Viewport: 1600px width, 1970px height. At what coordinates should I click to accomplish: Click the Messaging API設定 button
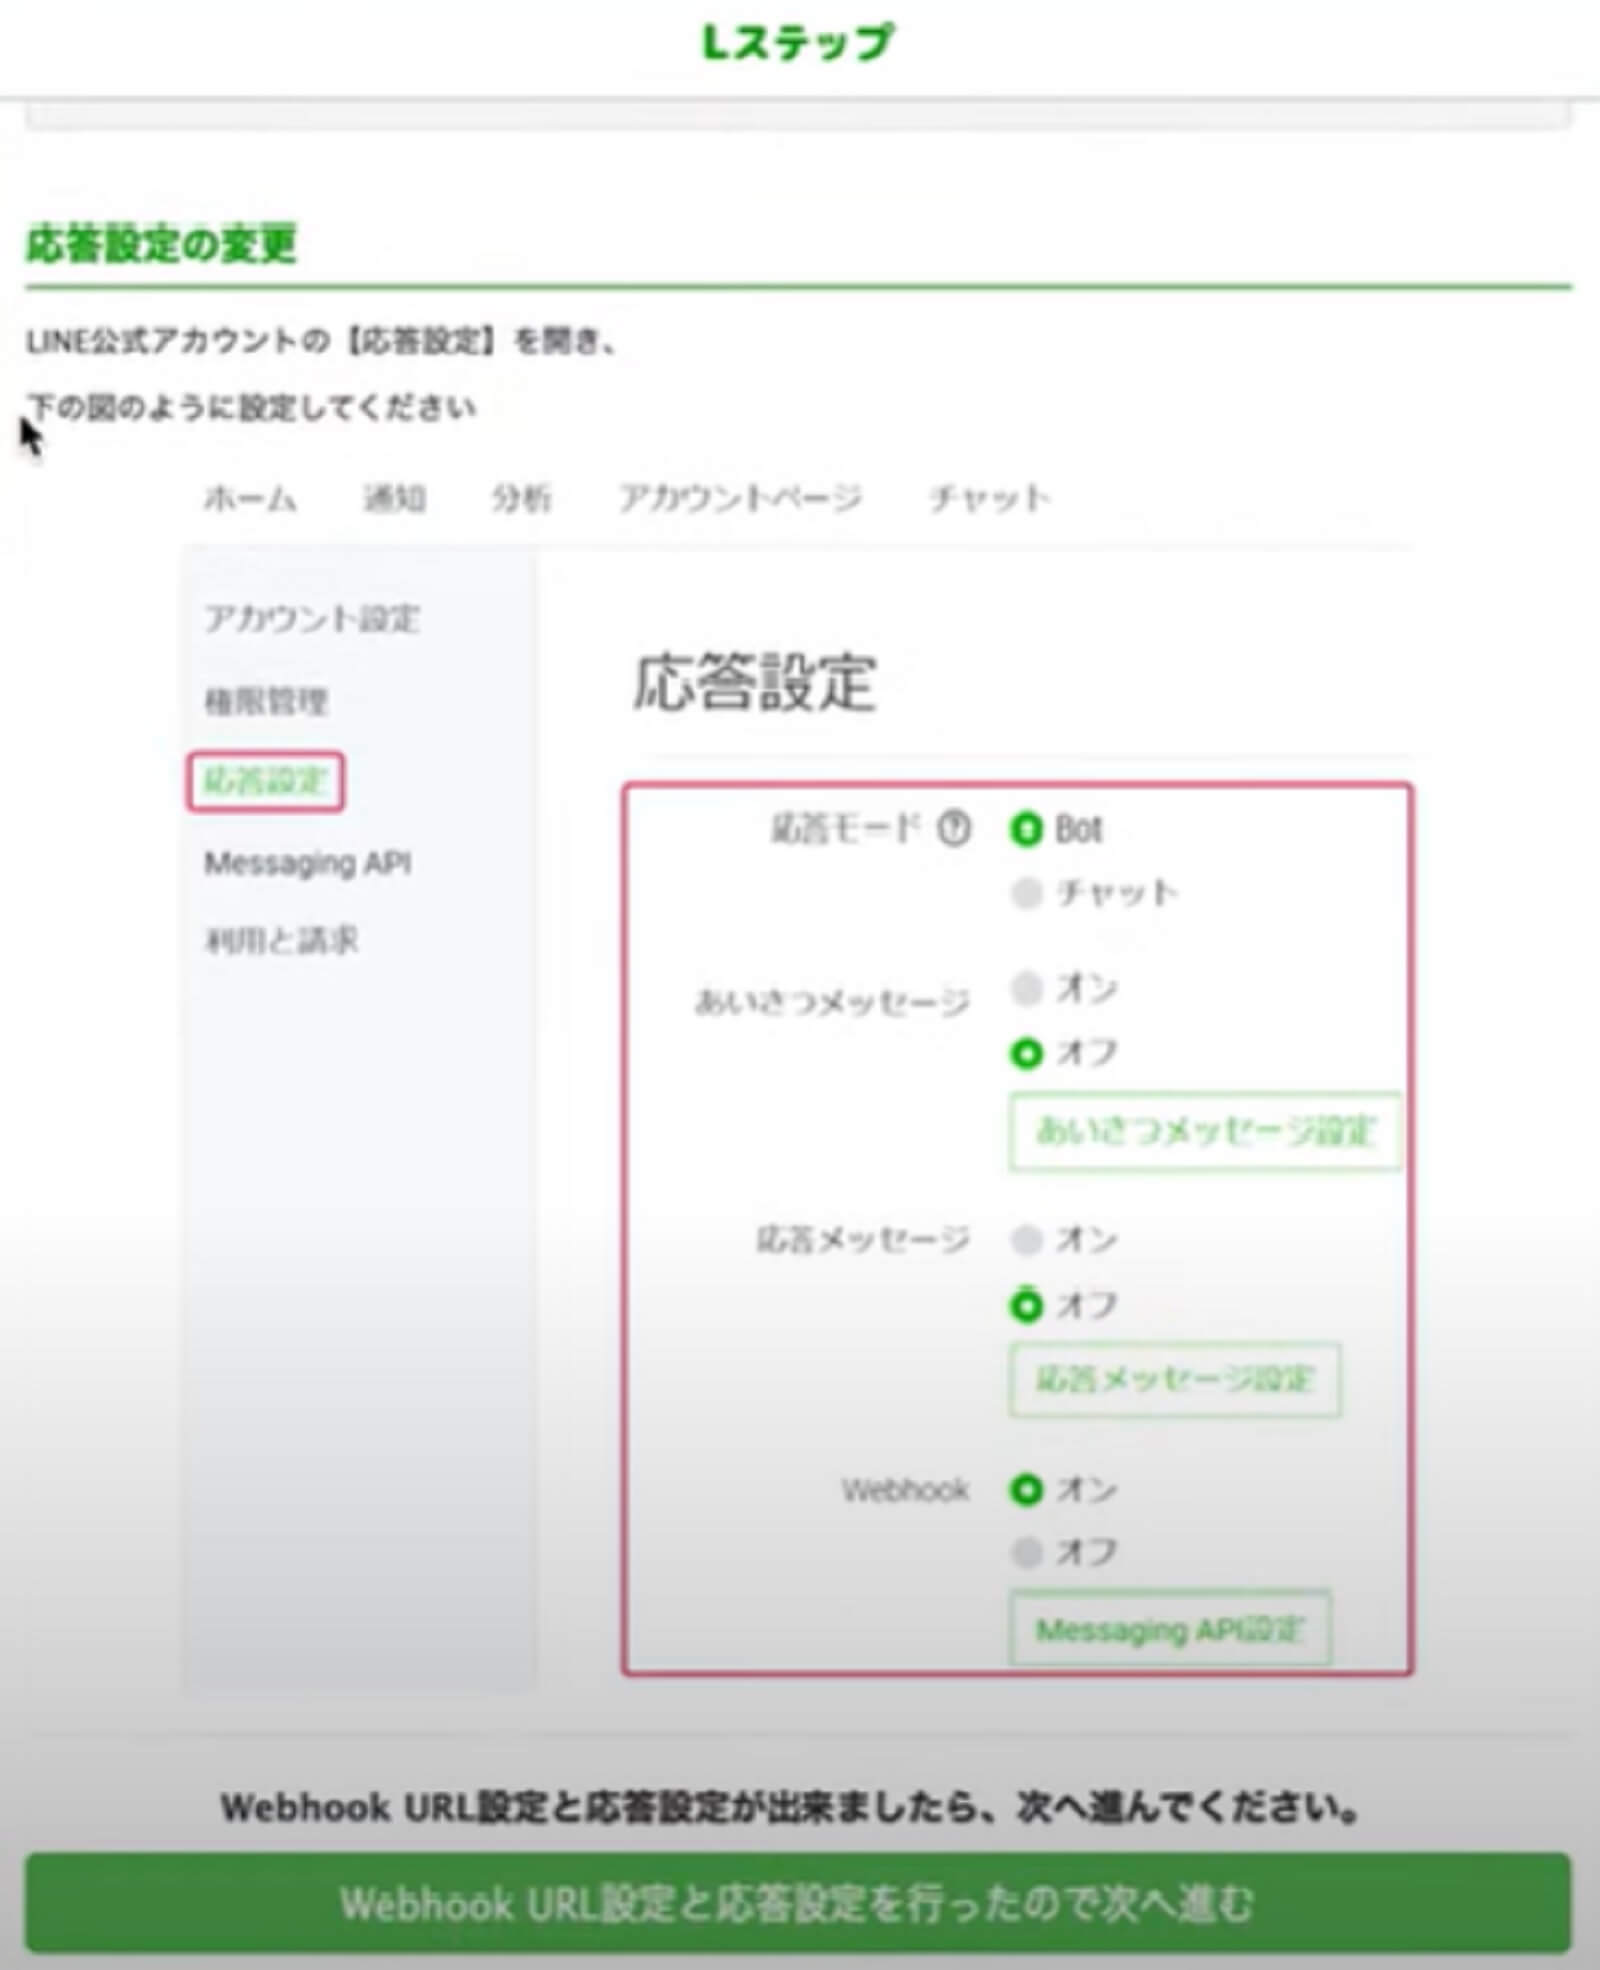pyautogui.click(x=1170, y=1629)
